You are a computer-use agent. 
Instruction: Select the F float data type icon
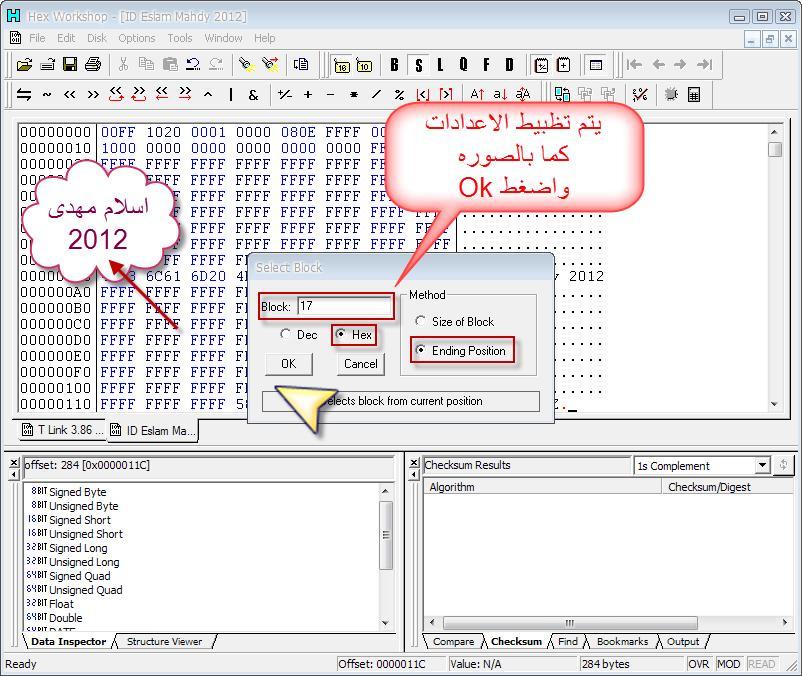[486, 65]
